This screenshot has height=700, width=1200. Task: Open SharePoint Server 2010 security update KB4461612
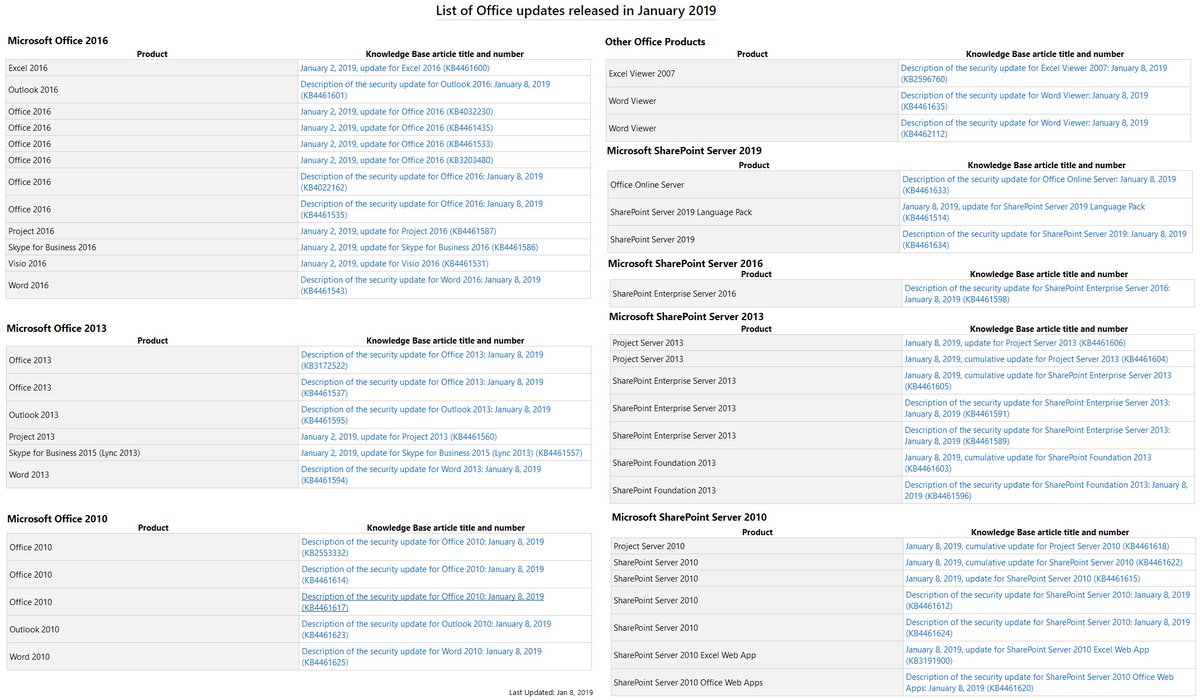1048,600
